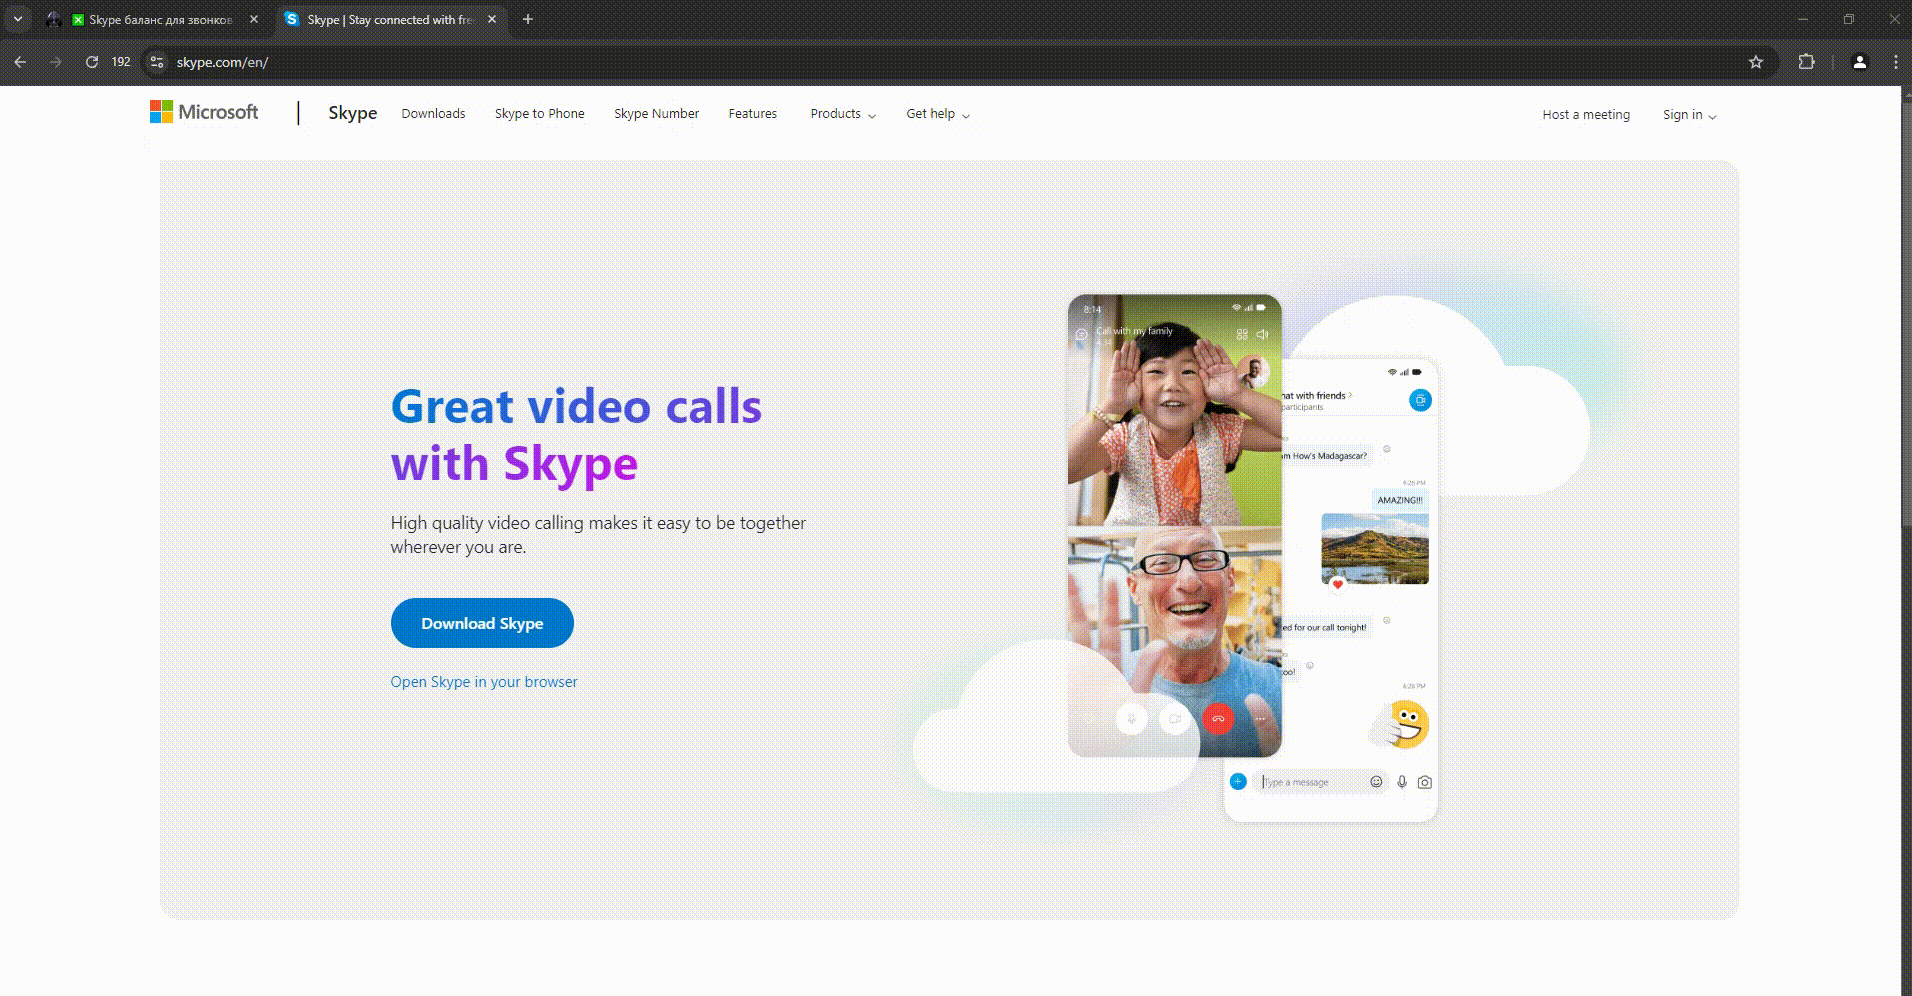Click the address bar URL skype.com/en/
1912x996 pixels.
pyautogui.click(x=222, y=62)
